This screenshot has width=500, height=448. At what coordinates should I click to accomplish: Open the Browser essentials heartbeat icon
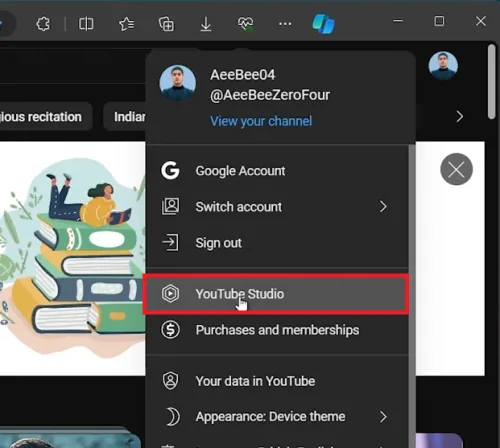(245, 24)
